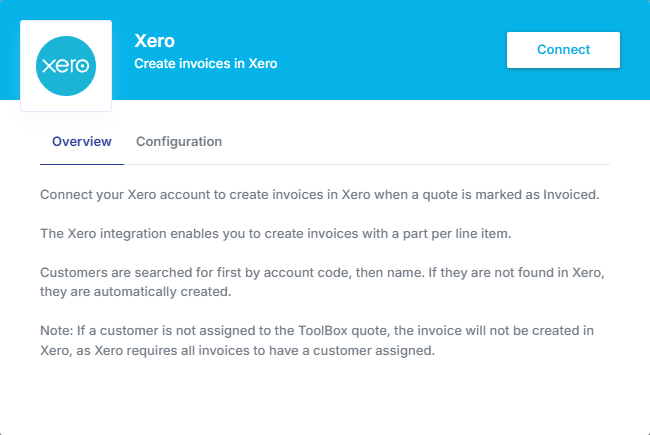
Task: Click the 'Create invoices in Xero' subtitle
Action: point(206,63)
